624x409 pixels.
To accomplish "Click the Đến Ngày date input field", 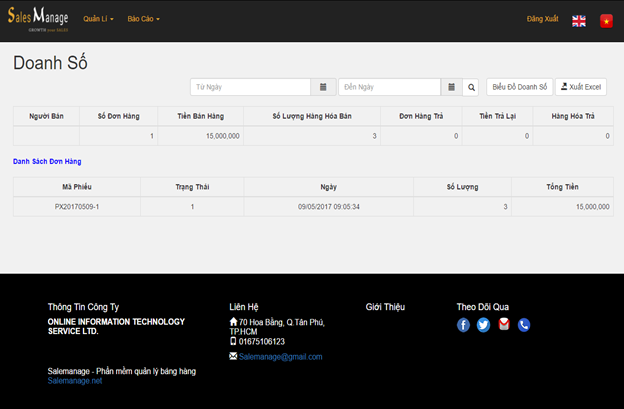I will [389, 87].
